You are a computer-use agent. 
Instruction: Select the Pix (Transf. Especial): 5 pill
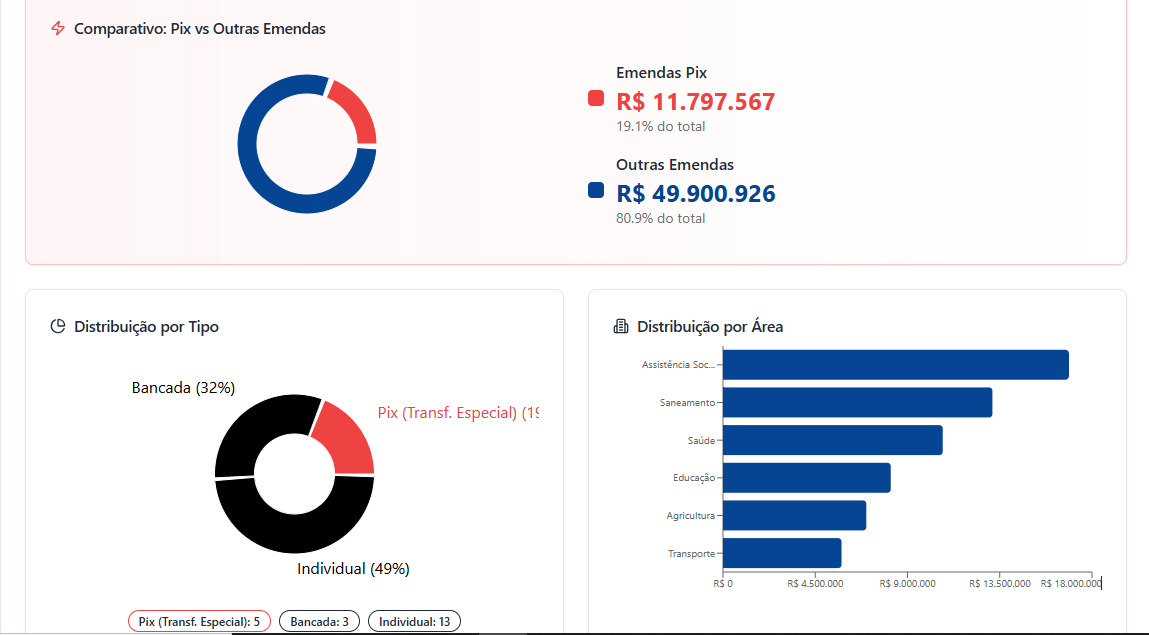pos(199,622)
